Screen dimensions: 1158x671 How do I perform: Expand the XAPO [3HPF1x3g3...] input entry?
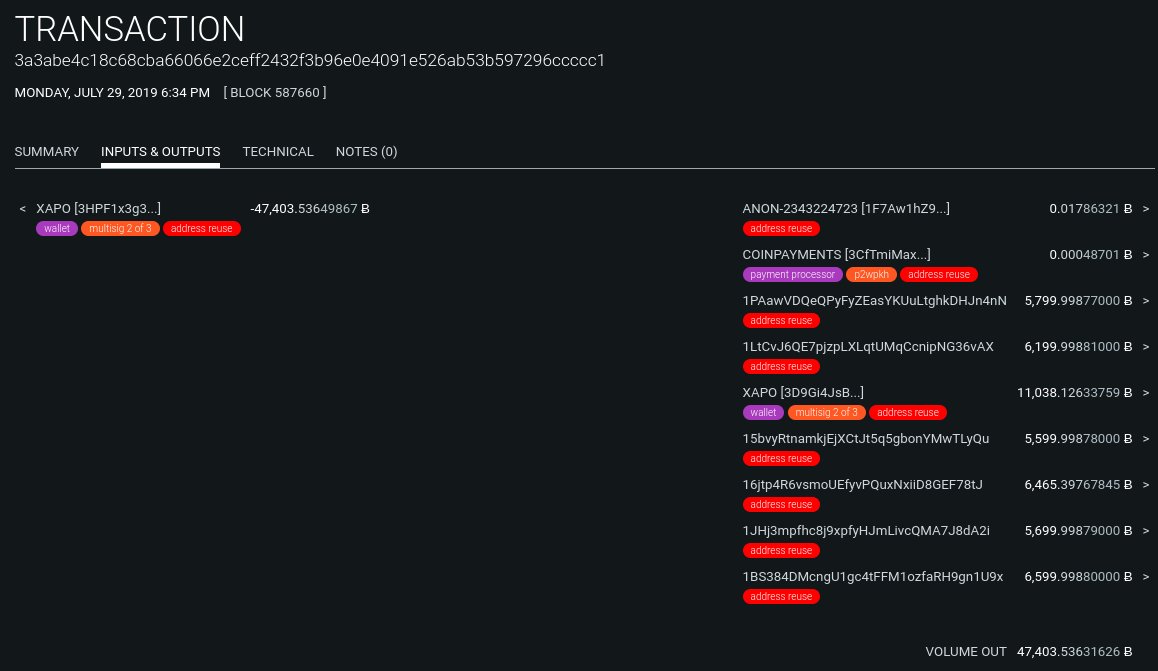[x=98, y=208]
